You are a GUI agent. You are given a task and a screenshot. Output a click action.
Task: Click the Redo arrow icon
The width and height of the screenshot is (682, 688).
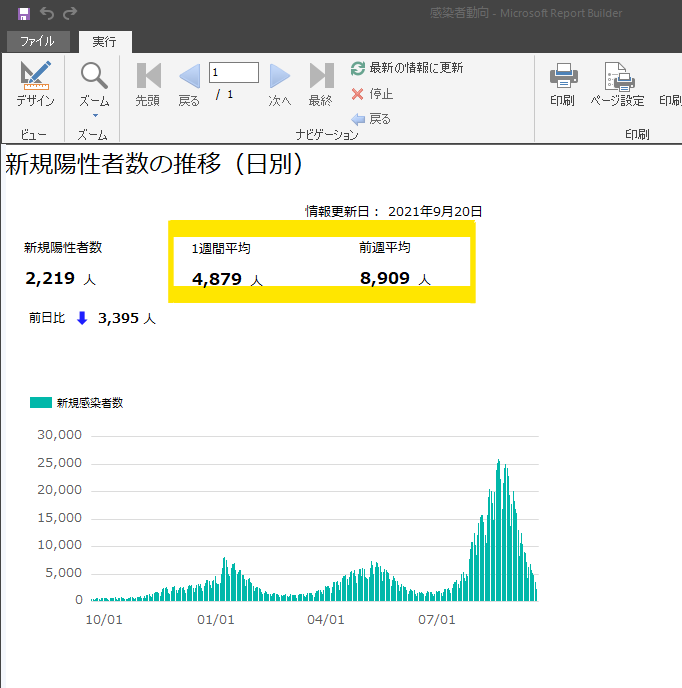coord(70,13)
